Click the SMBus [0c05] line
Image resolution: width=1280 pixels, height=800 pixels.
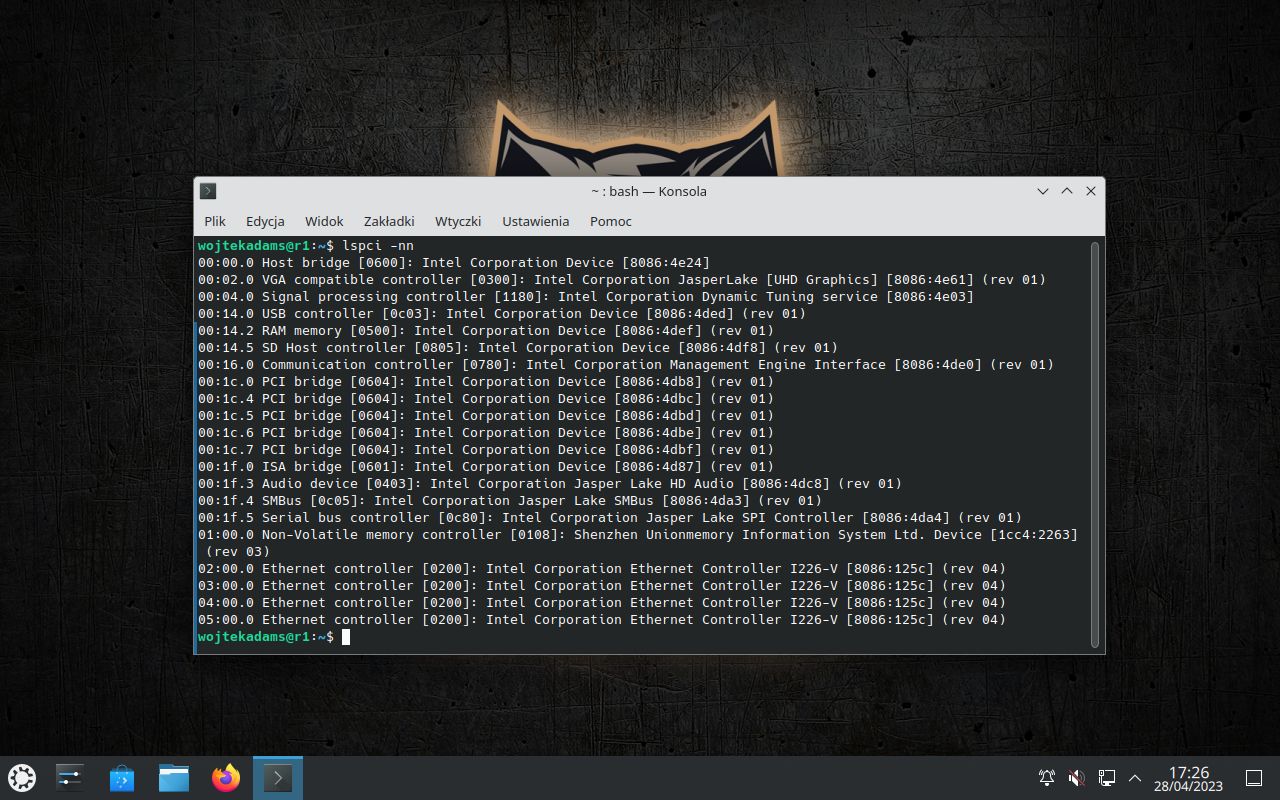510,500
